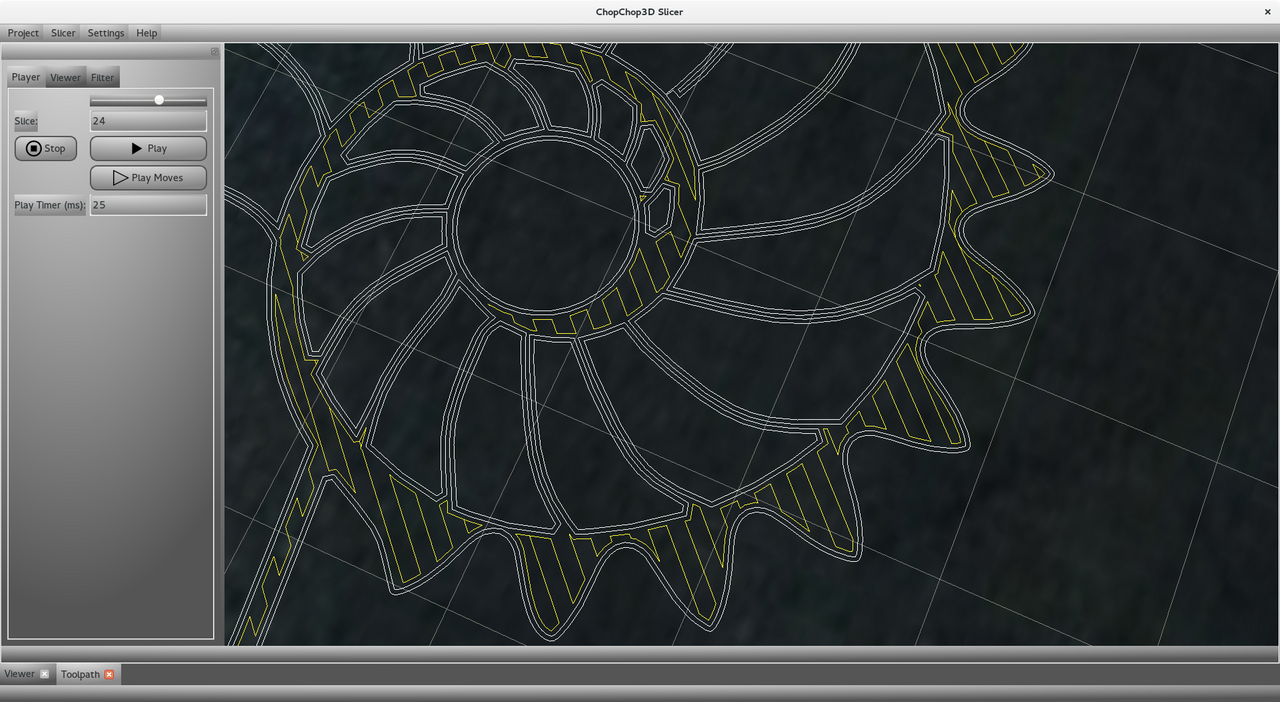Viewport: 1280px width, 702px height.
Task: Switch to the bottom Viewer tab
Action: [20, 674]
